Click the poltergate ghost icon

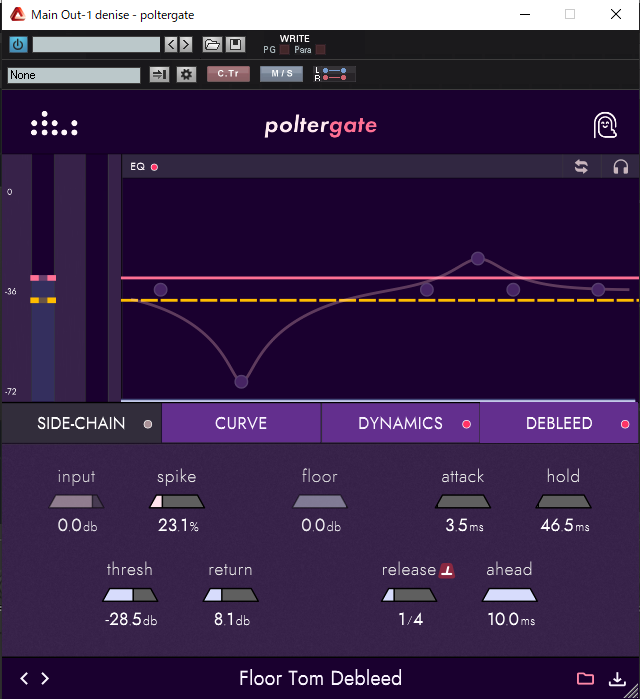click(x=605, y=125)
